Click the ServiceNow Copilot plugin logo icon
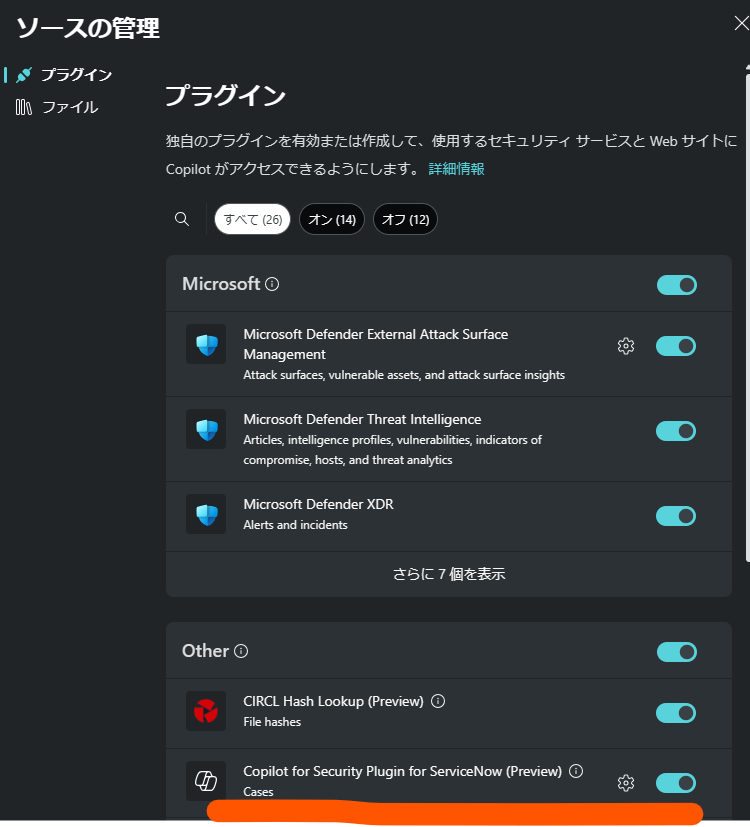This screenshot has width=750, height=827. [206, 781]
